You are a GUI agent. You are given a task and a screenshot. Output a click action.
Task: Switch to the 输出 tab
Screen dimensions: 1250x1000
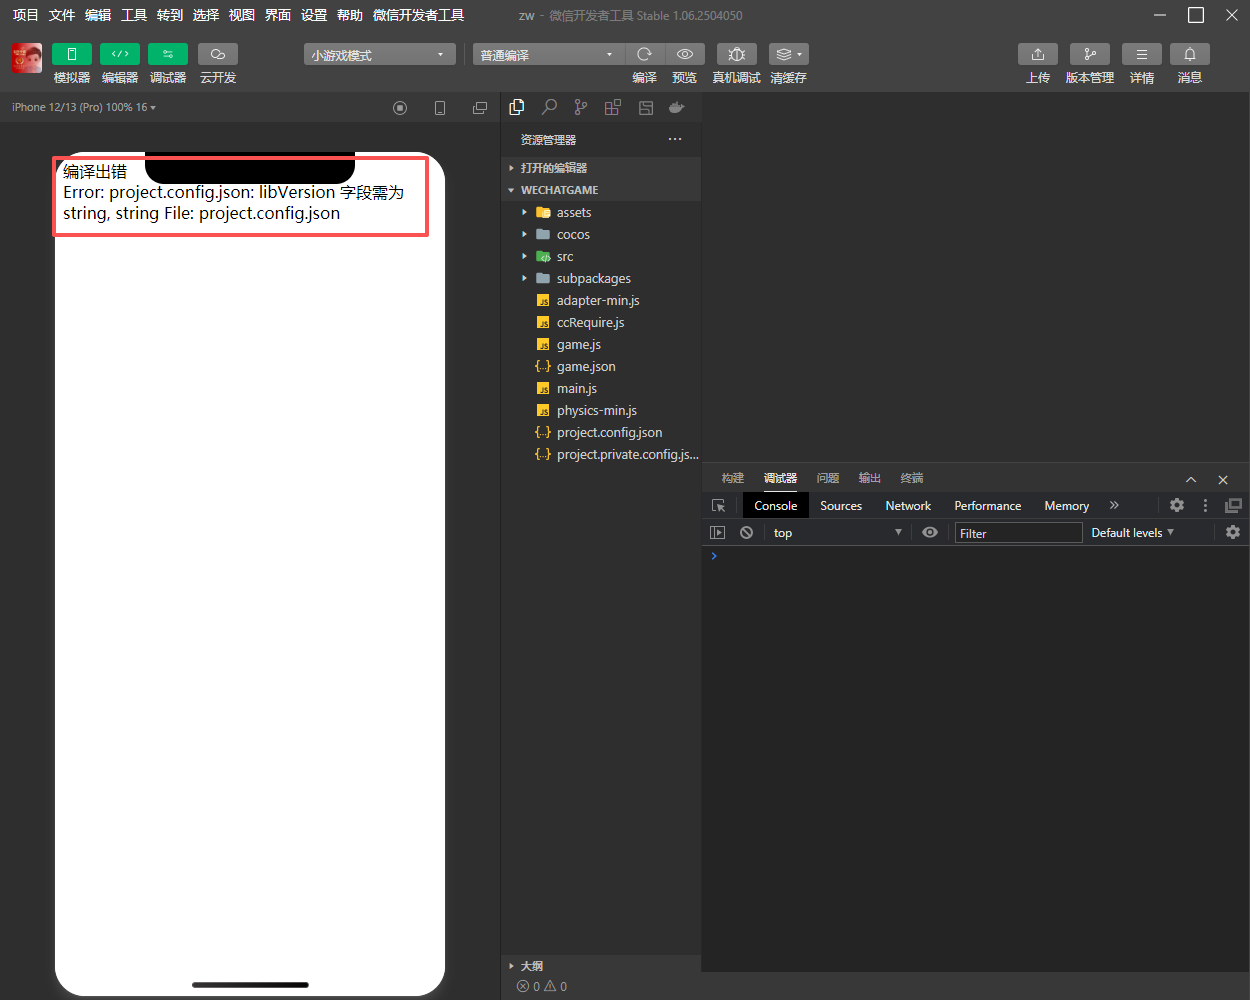870,478
